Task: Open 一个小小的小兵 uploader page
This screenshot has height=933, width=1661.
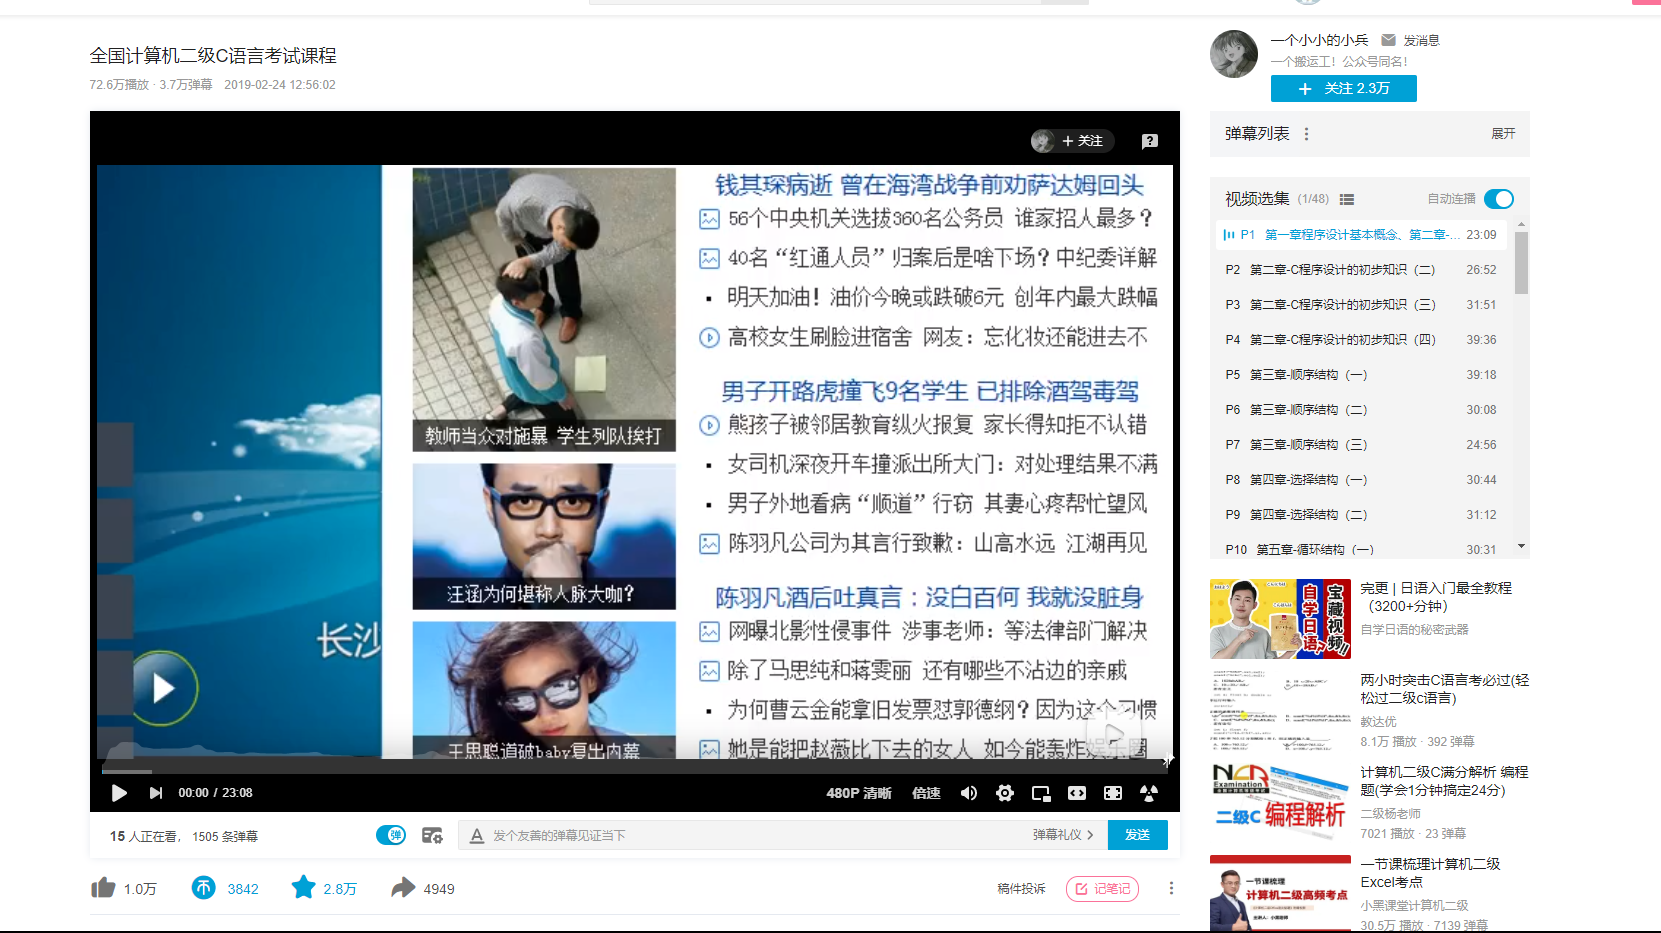Action: coord(1319,40)
